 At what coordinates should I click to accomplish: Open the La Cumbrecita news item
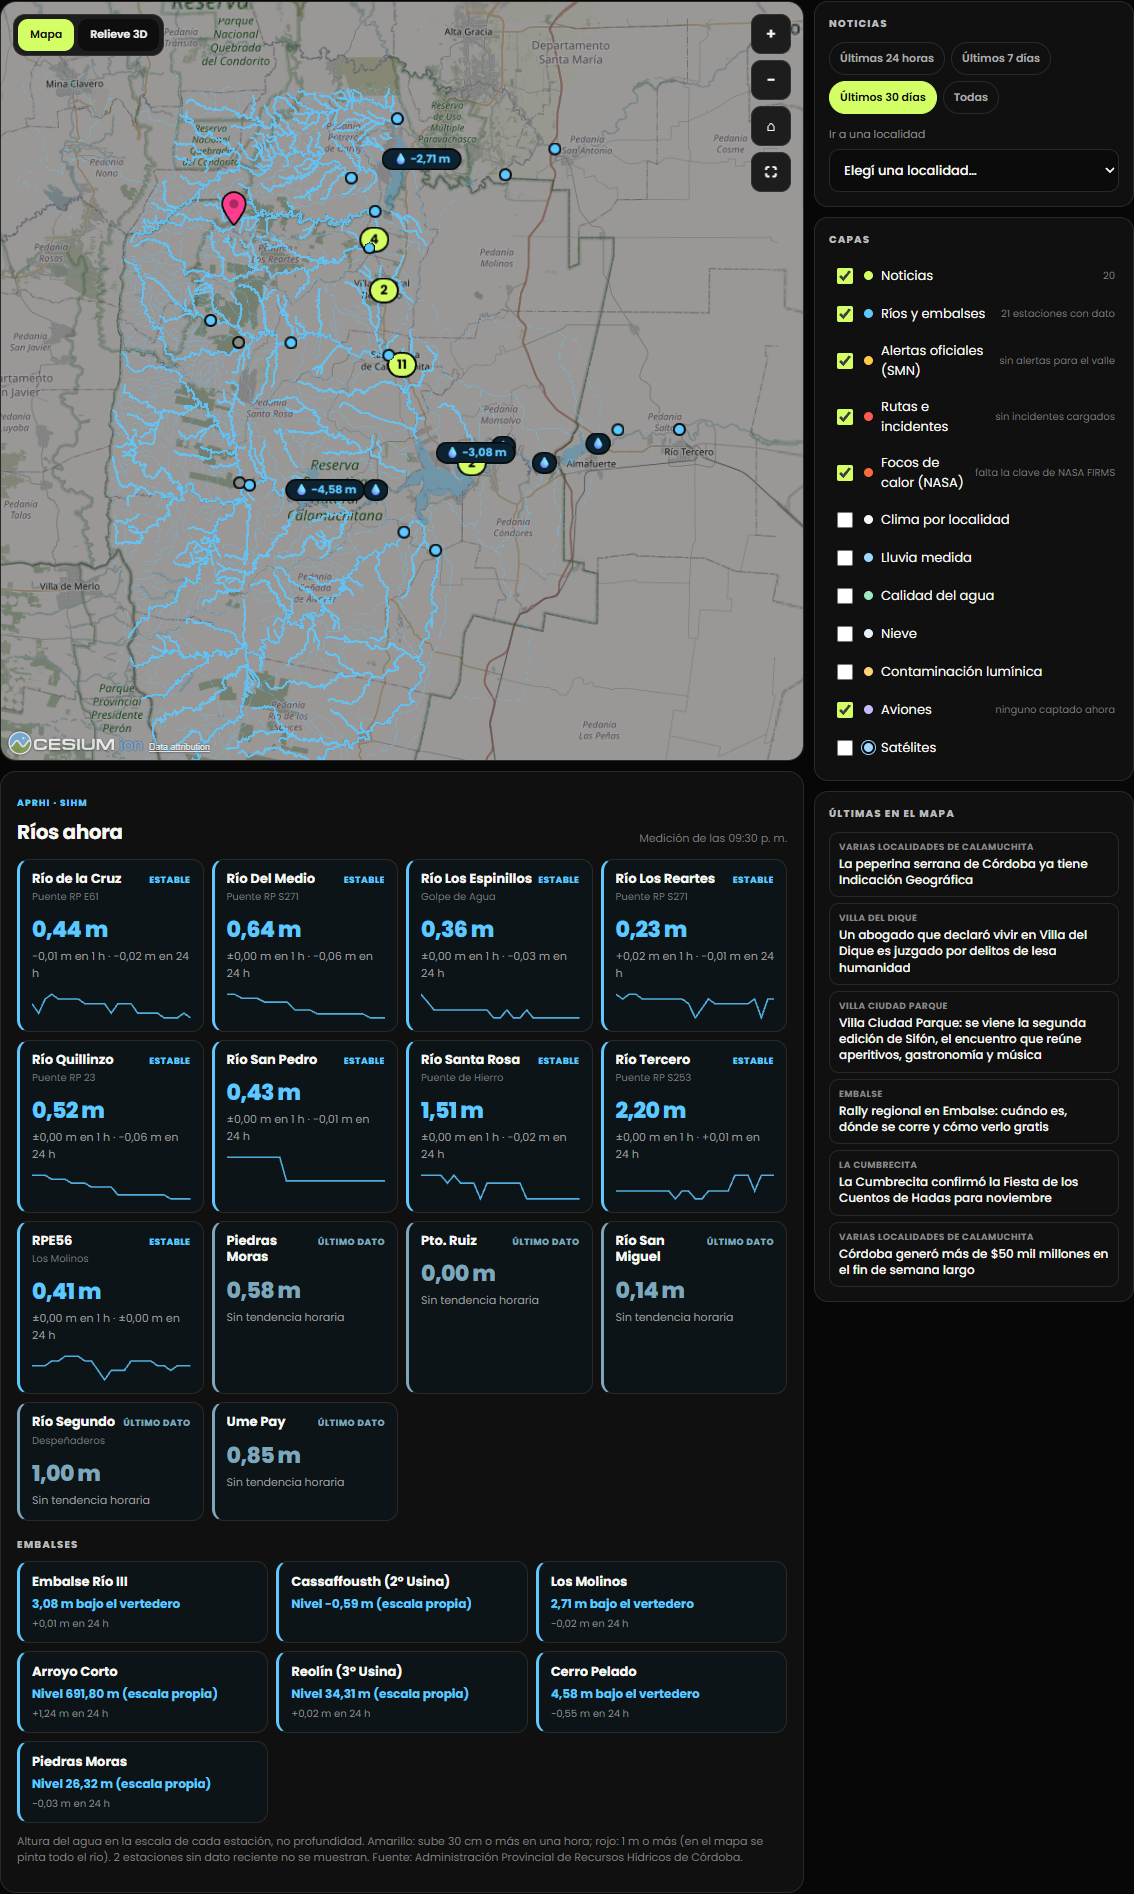[x=973, y=1183]
